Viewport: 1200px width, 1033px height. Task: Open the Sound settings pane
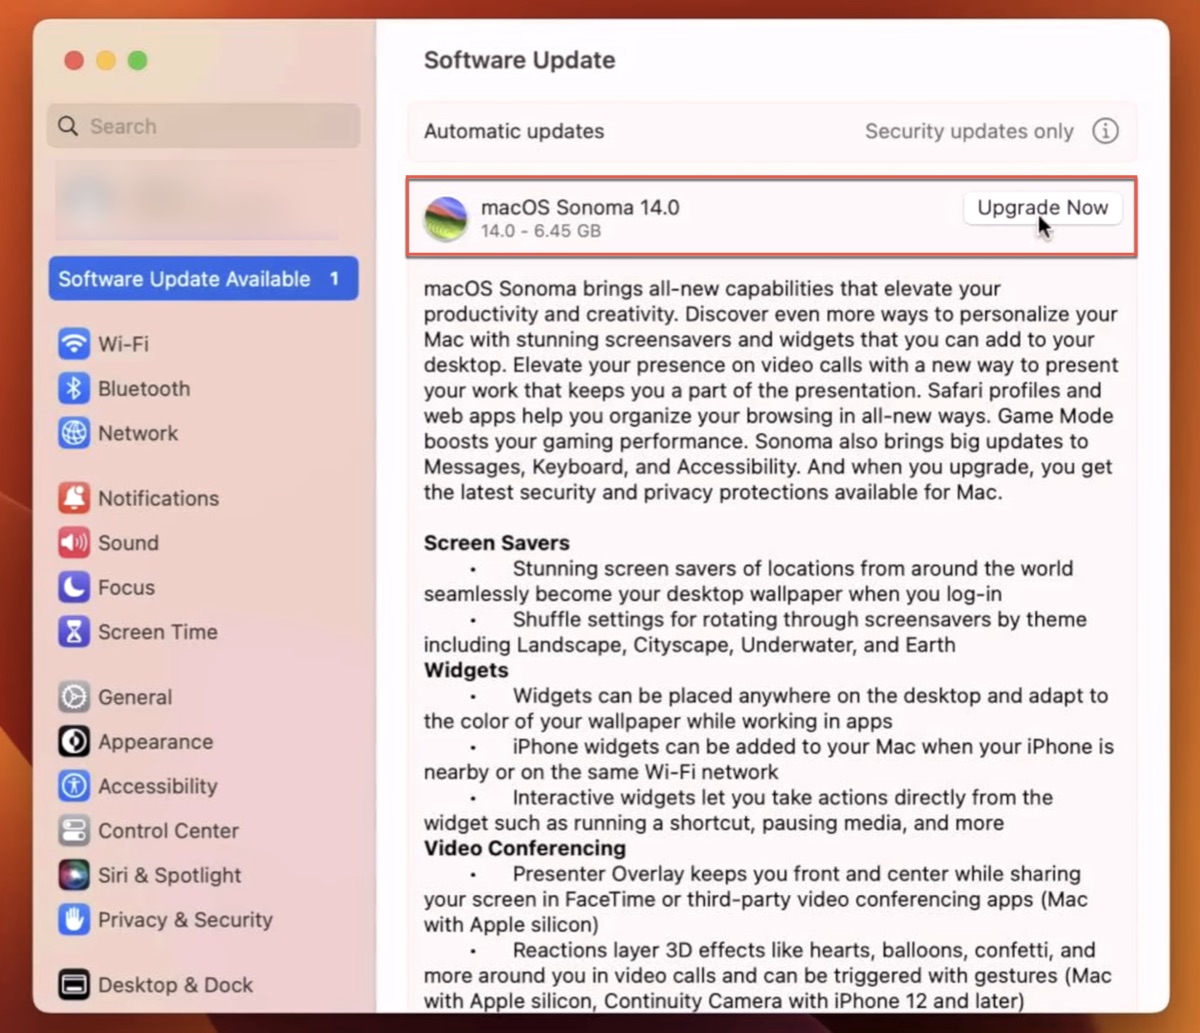pos(203,543)
